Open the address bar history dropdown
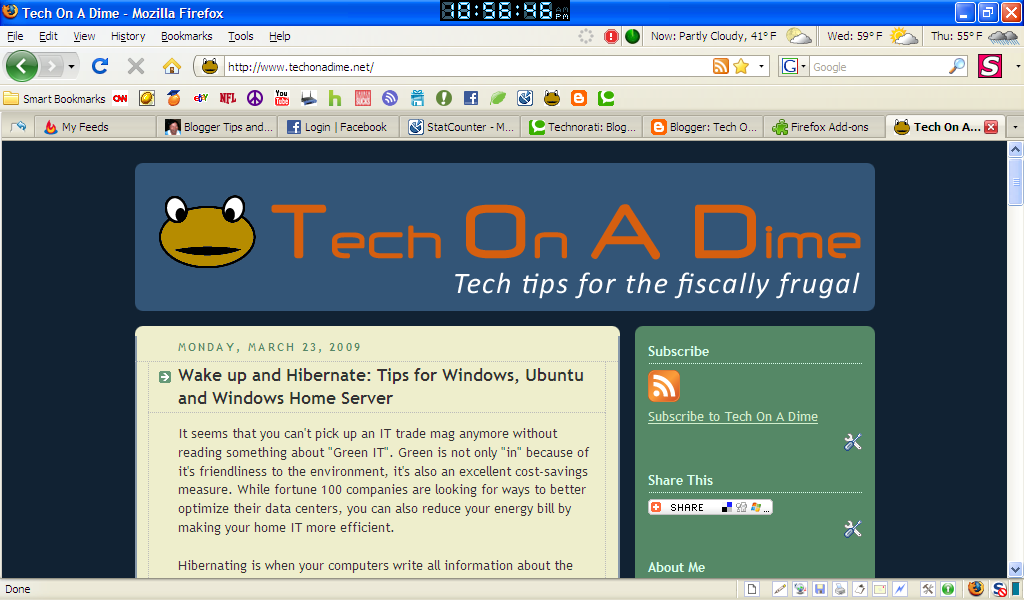 pos(761,67)
